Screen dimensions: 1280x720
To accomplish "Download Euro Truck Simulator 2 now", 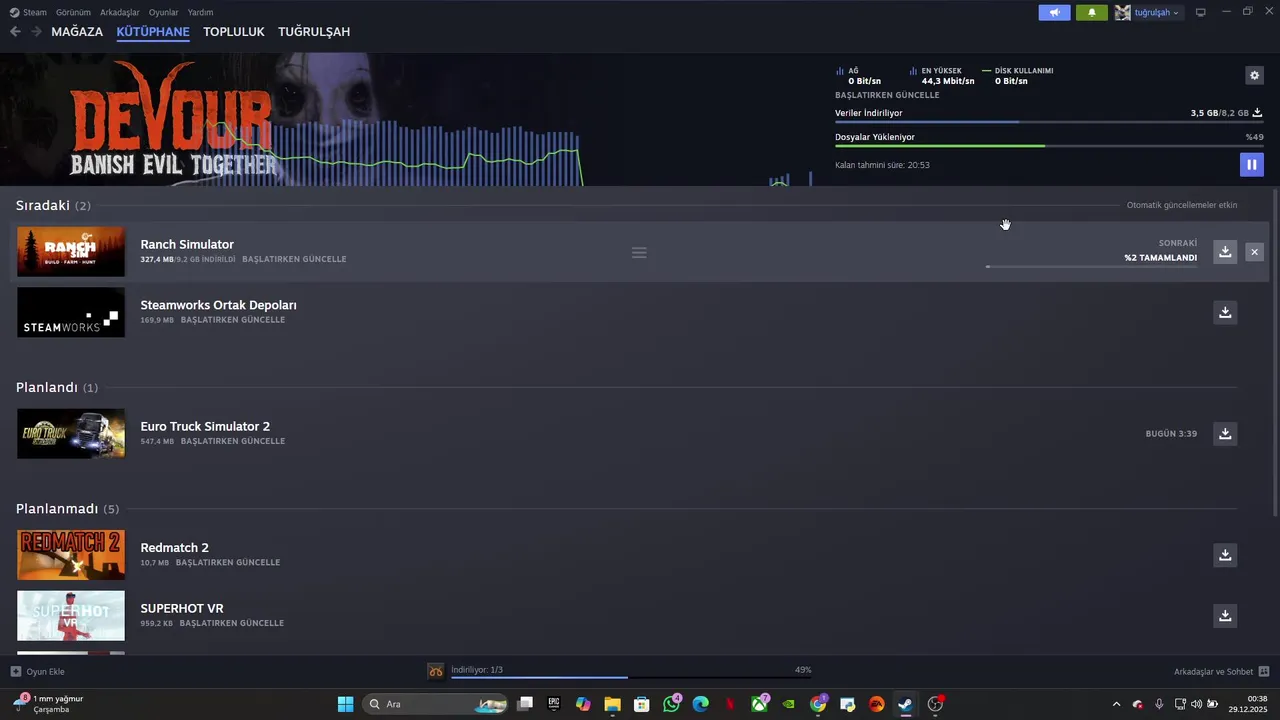I will [1225, 433].
